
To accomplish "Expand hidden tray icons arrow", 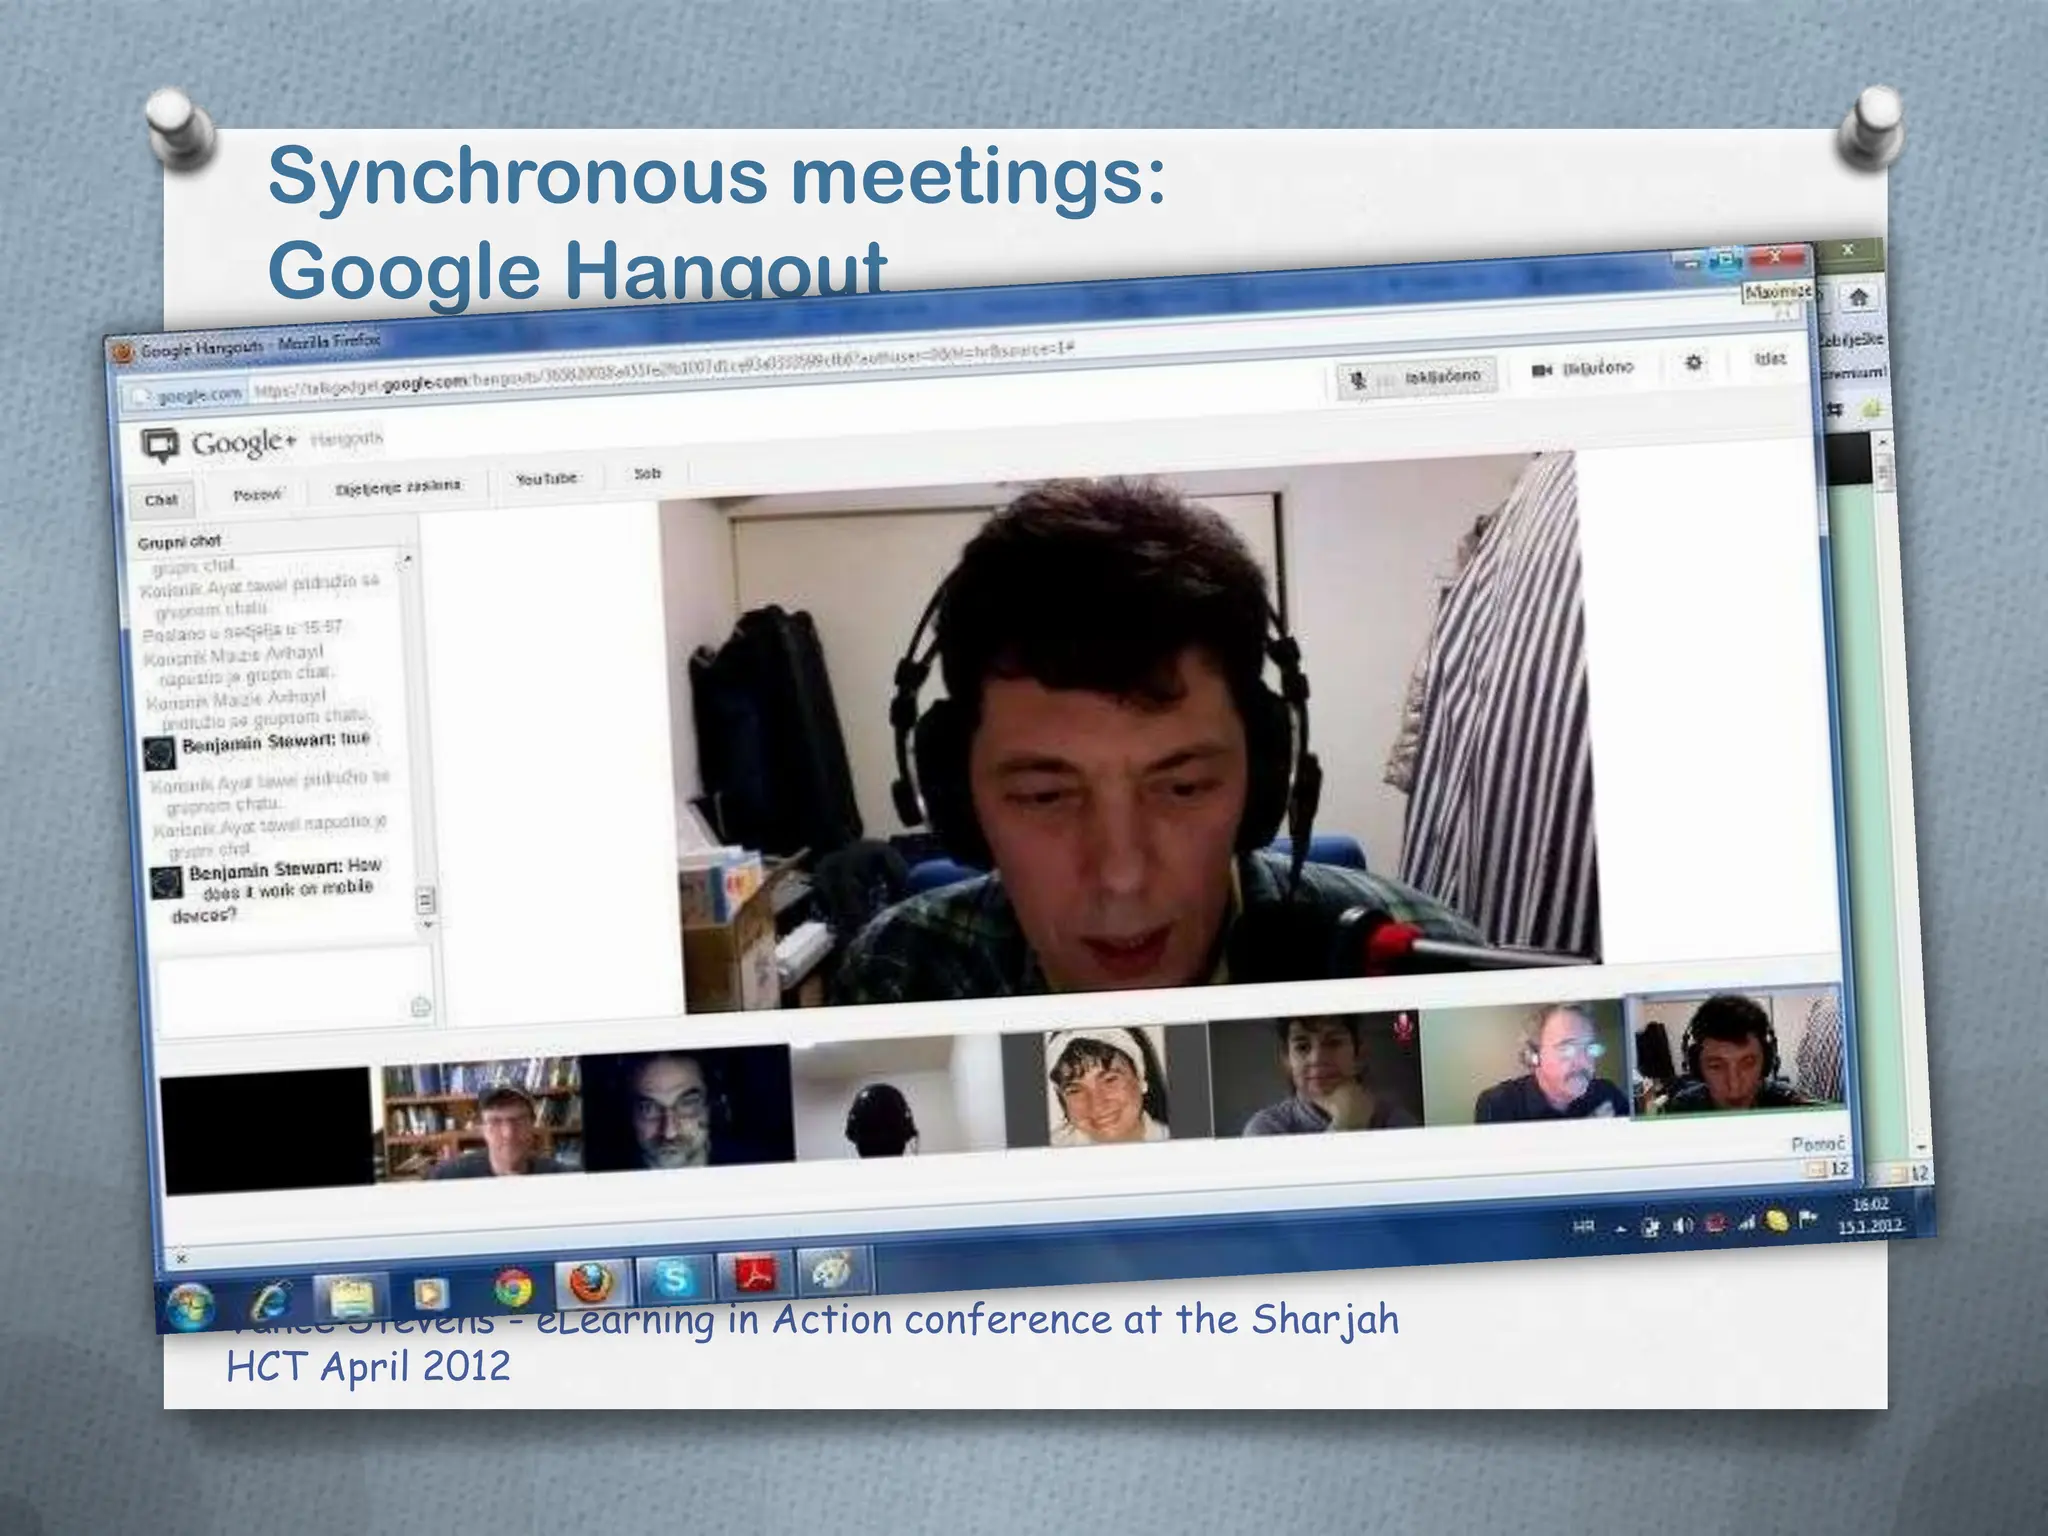I will point(1621,1229).
